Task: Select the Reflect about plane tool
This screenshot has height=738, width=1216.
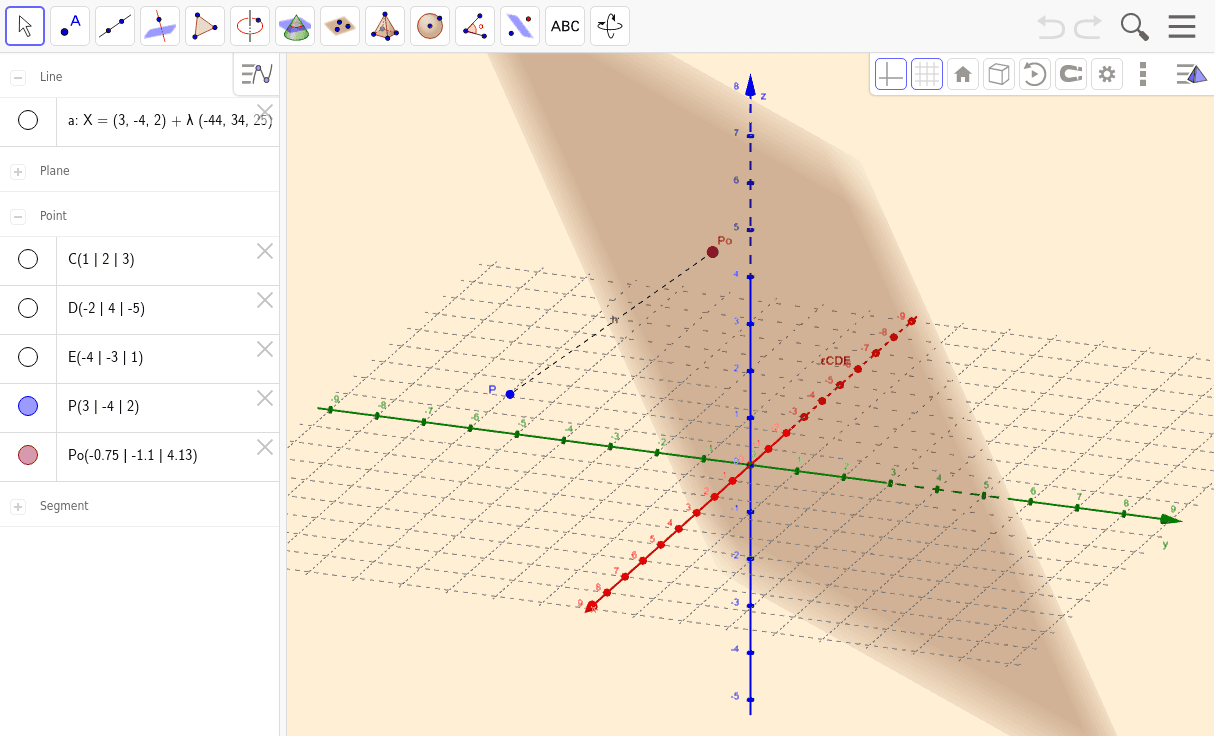Action: click(x=520, y=26)
